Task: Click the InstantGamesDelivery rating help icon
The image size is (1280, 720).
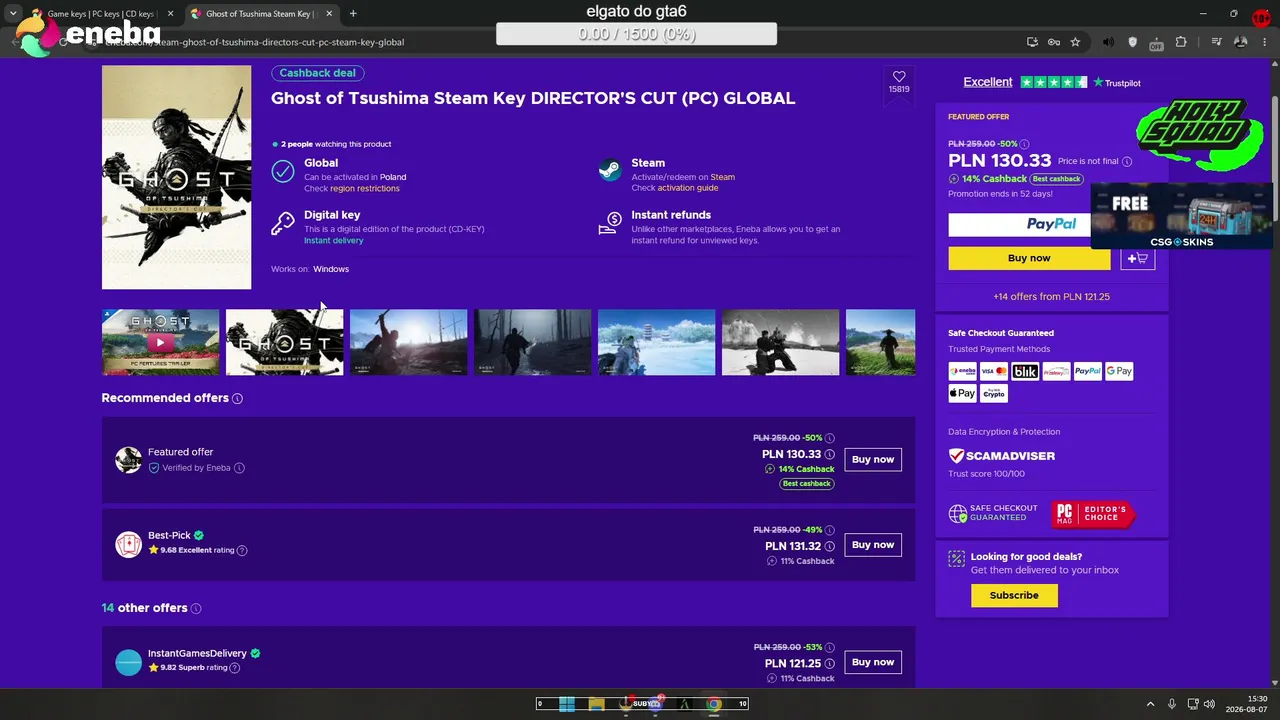Action: [x=235, y=668]
